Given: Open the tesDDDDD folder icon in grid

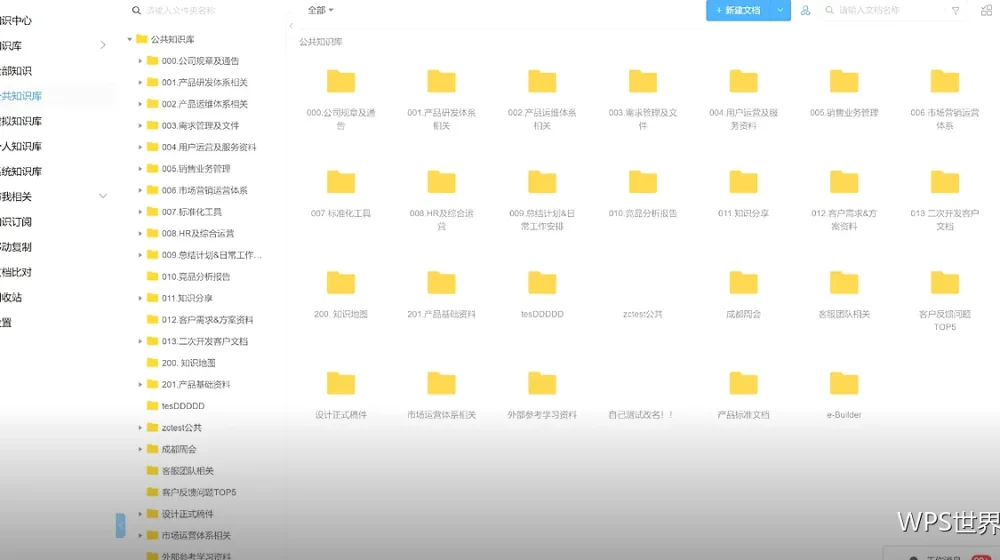Looking at the screenshot, I should tap(542, 283).
